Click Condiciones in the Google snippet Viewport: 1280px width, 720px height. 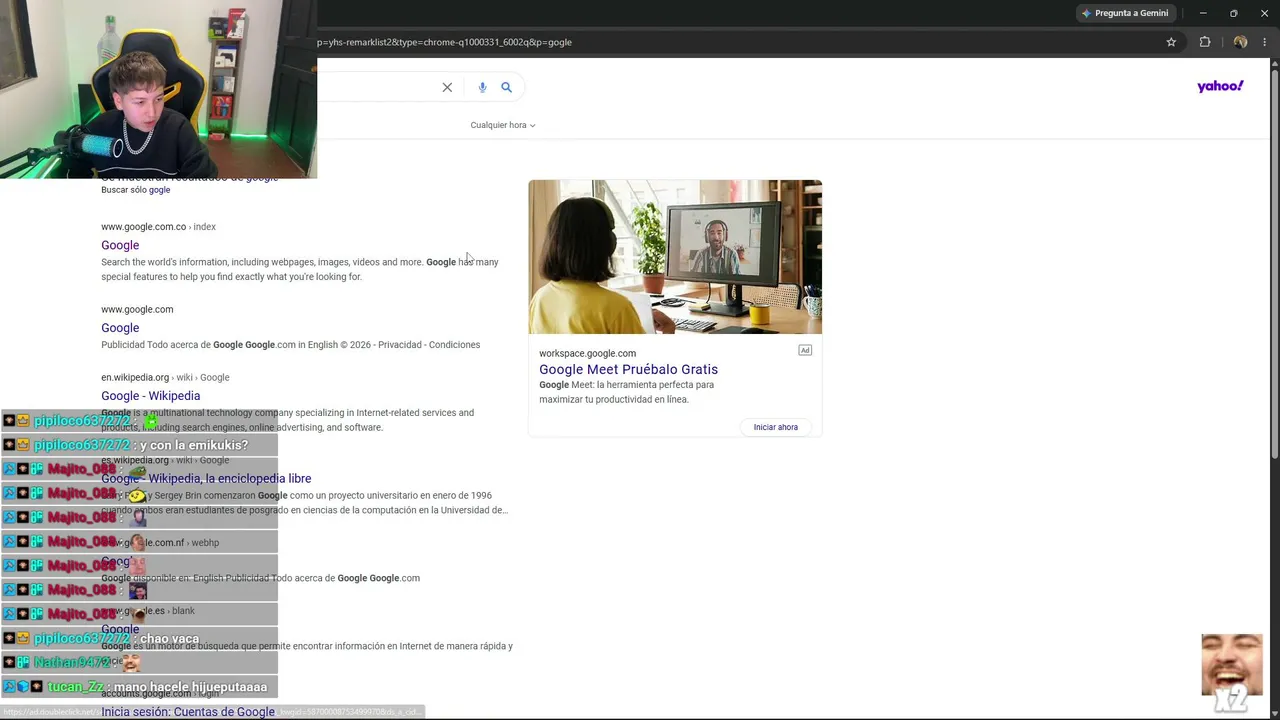(x=454, y=345)
